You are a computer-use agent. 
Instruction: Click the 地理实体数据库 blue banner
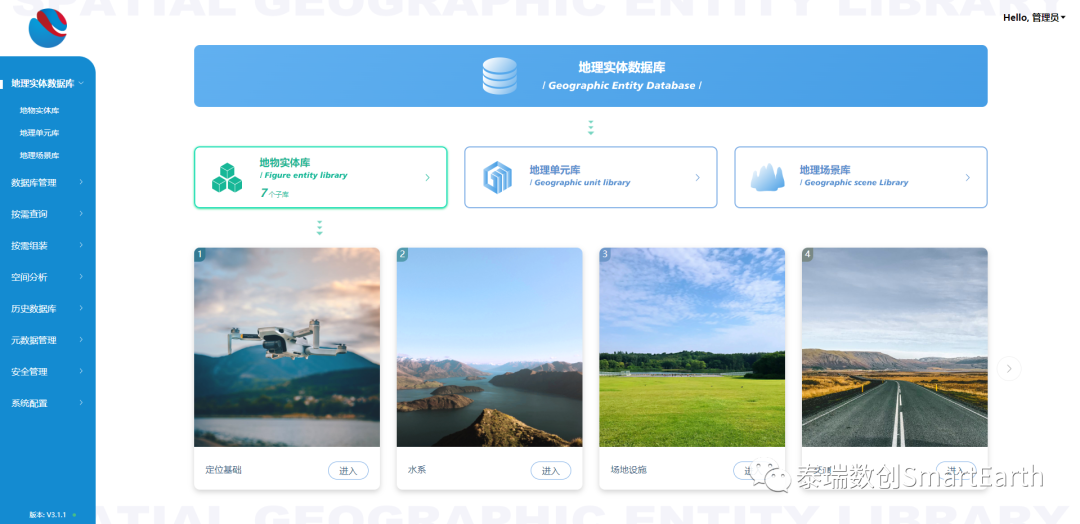pos(590,76)
